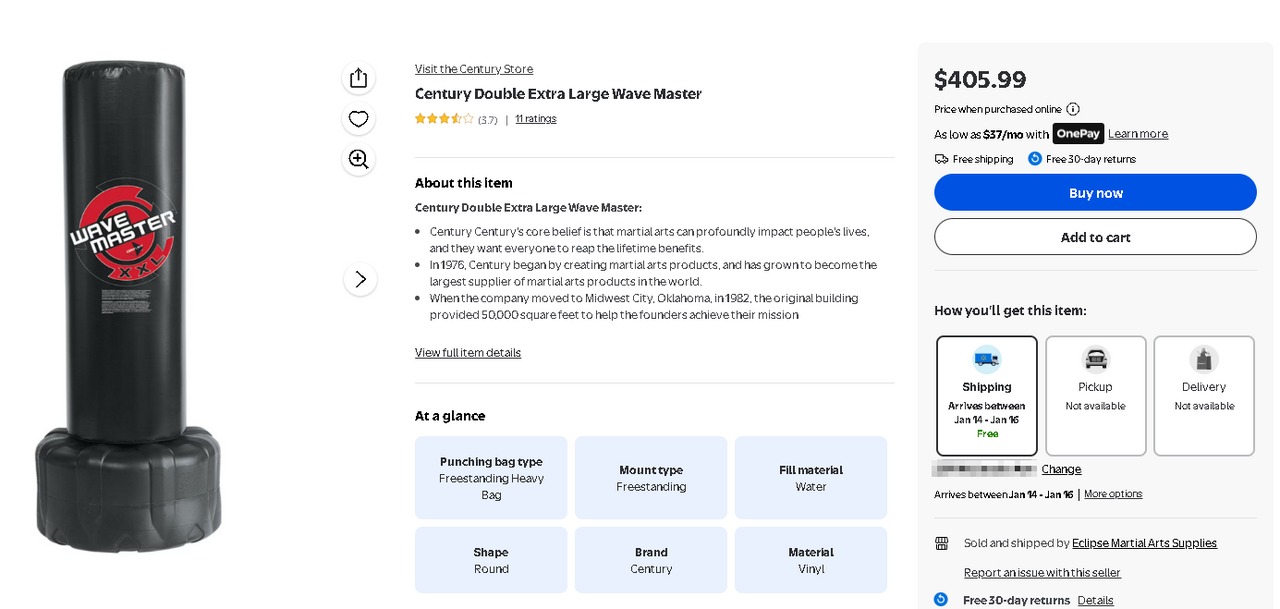Image resolution: width=1280 pixels, height=609 pixels.
Task: Click Add to cart button
Action: 1095,237
